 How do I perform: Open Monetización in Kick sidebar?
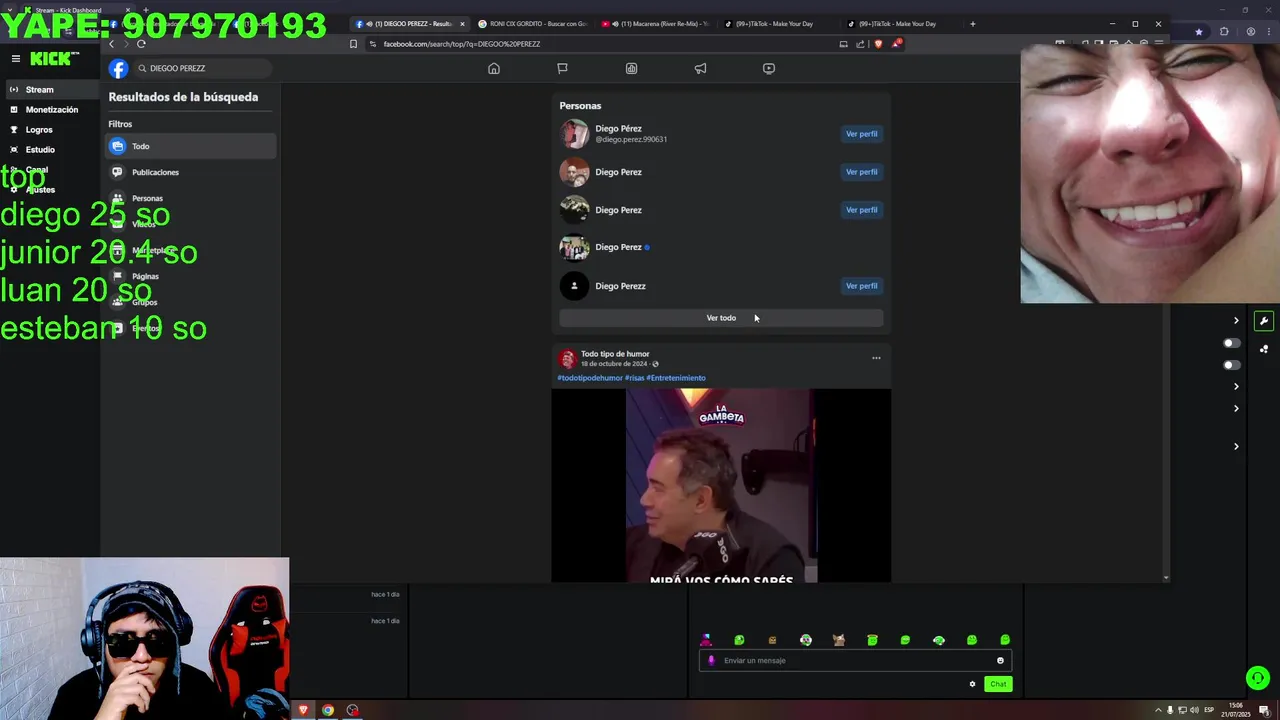tap(51, 110)
